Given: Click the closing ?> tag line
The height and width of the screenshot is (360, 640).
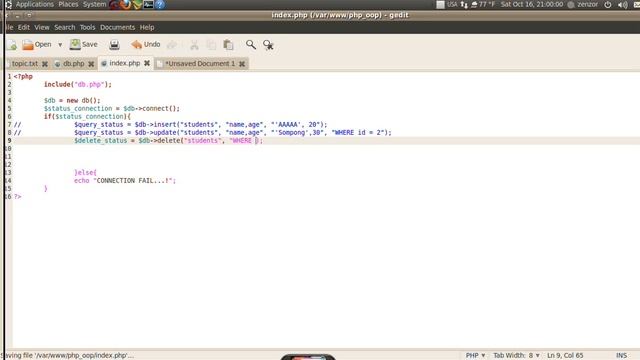Looking at the screenshot, I should click(18, 197).
